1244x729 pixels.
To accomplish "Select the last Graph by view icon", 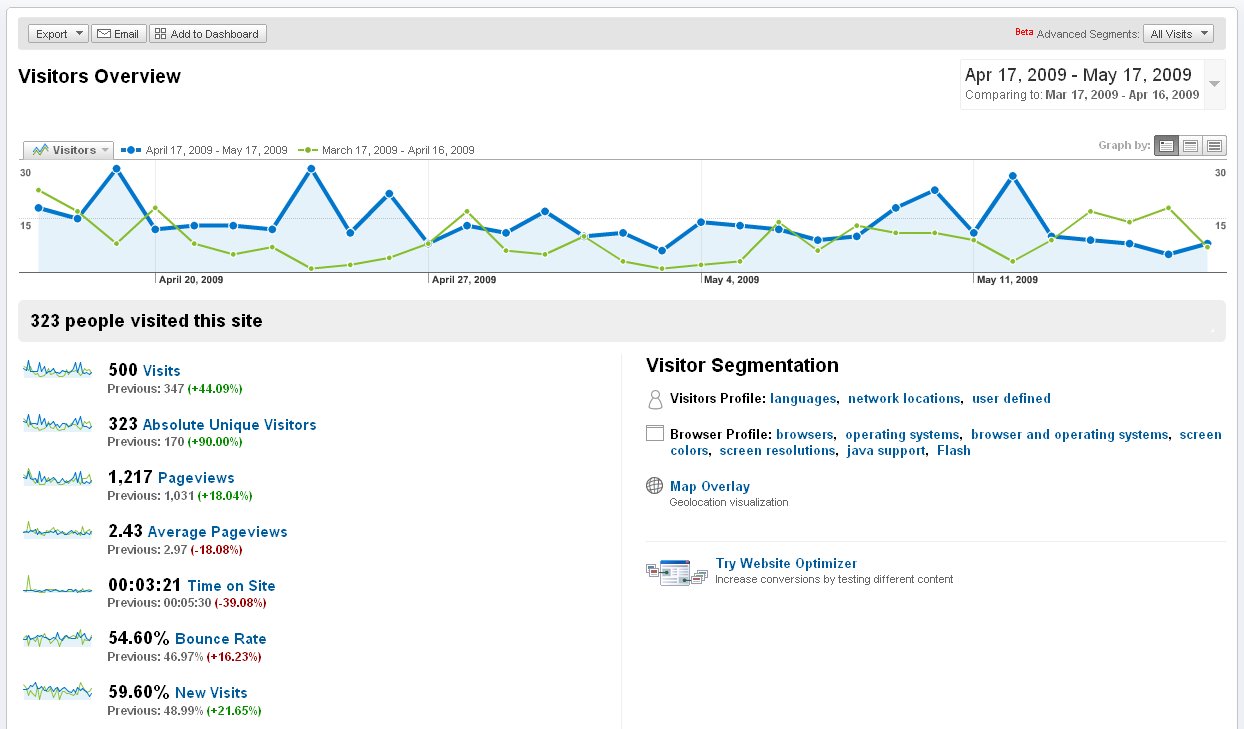I will click(x=1214, y=146).
